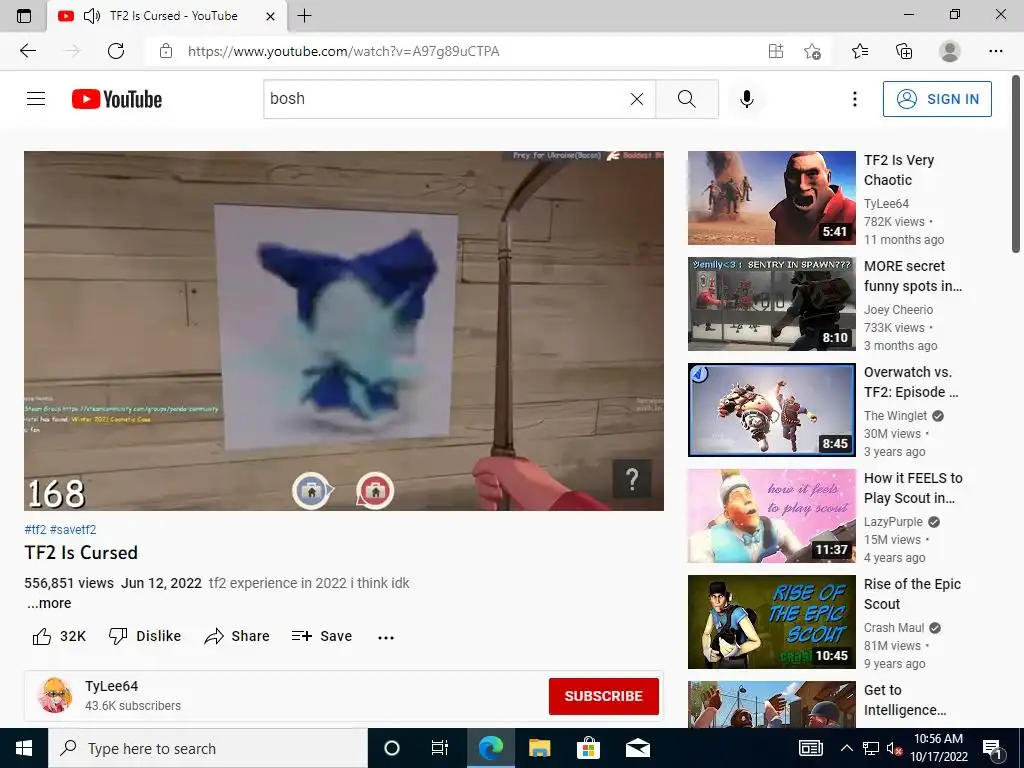Open Get to Intelligence video title
This screenshot has width=1024, height=768.
click(904, 700)
